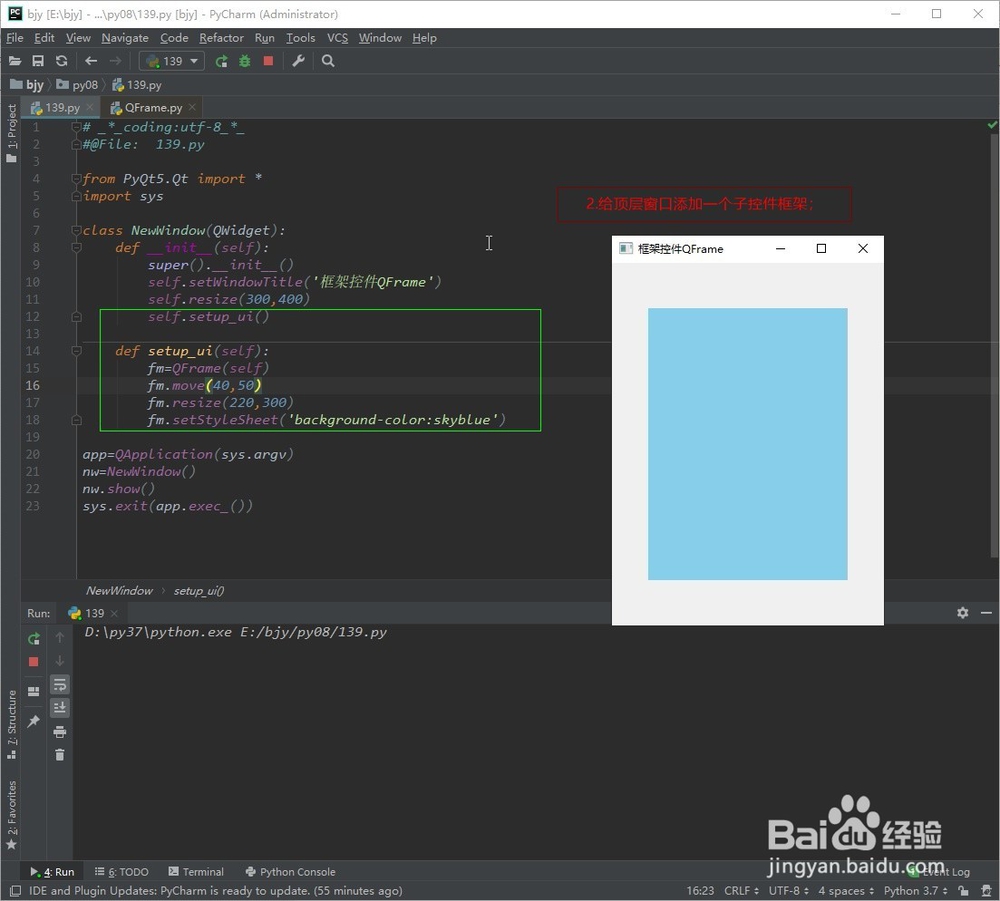
Task: Toggle scroll to end in the Run console
Action: pos(60,708)
